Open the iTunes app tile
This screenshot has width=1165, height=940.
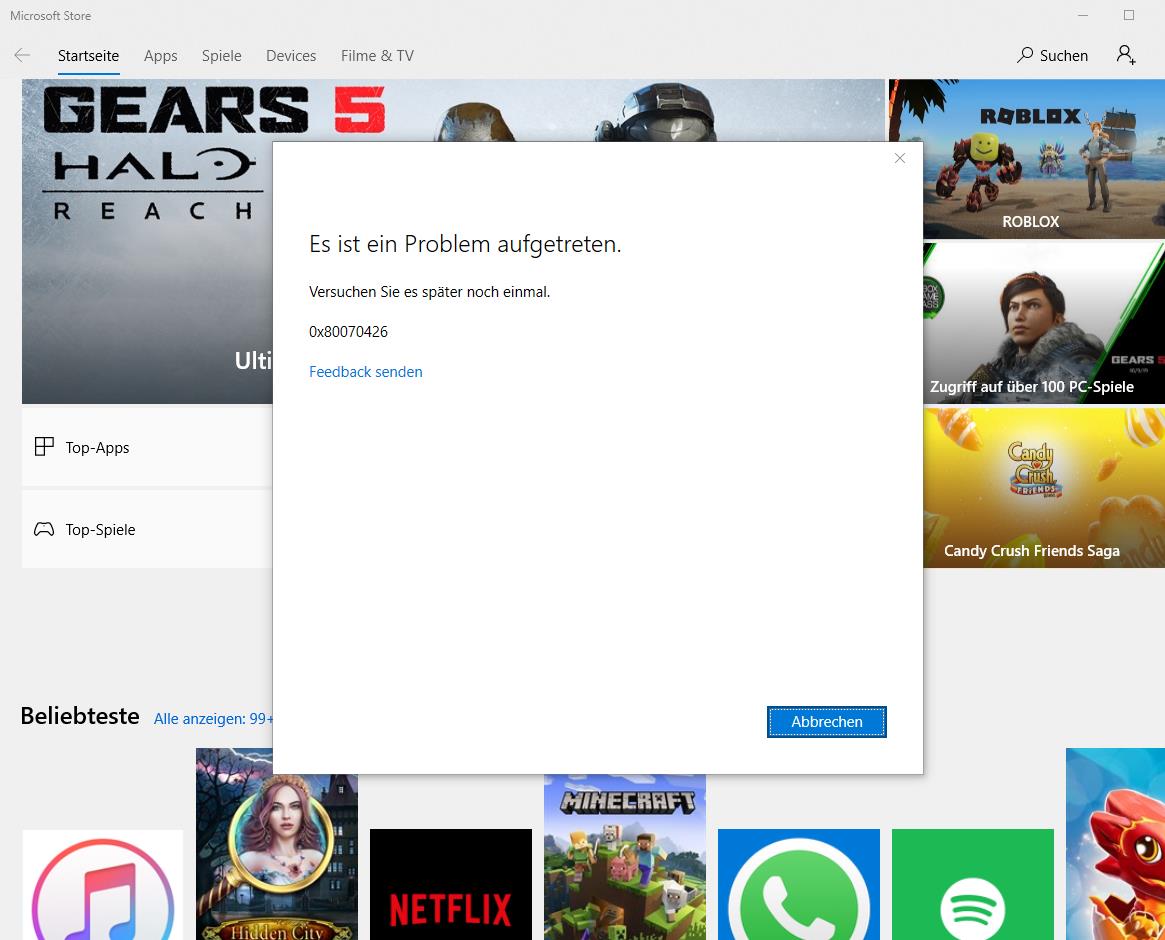(103, 884)
